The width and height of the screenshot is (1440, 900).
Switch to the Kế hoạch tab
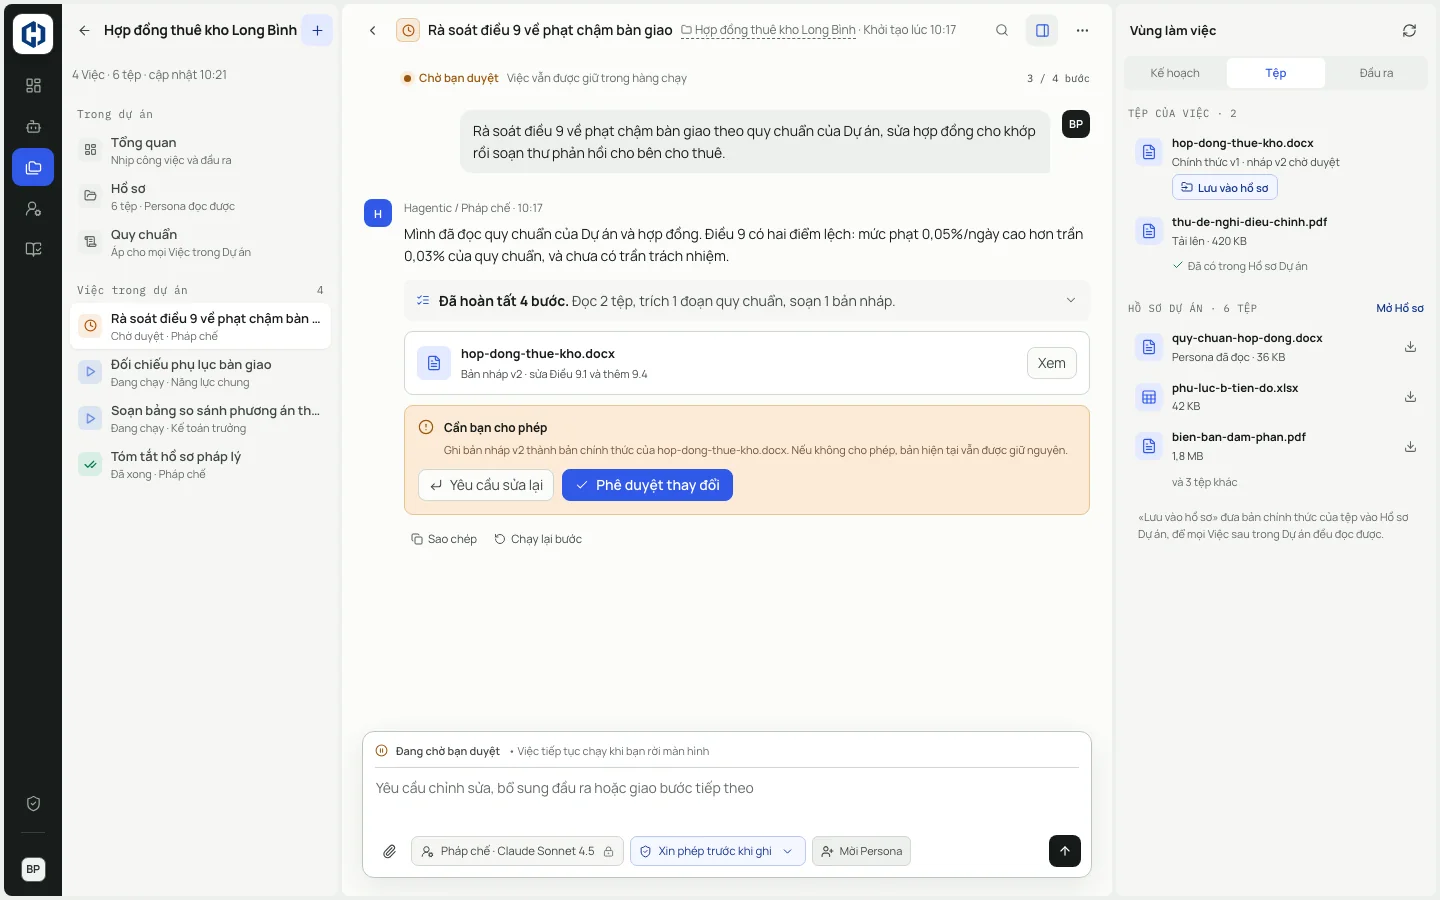1175,73
